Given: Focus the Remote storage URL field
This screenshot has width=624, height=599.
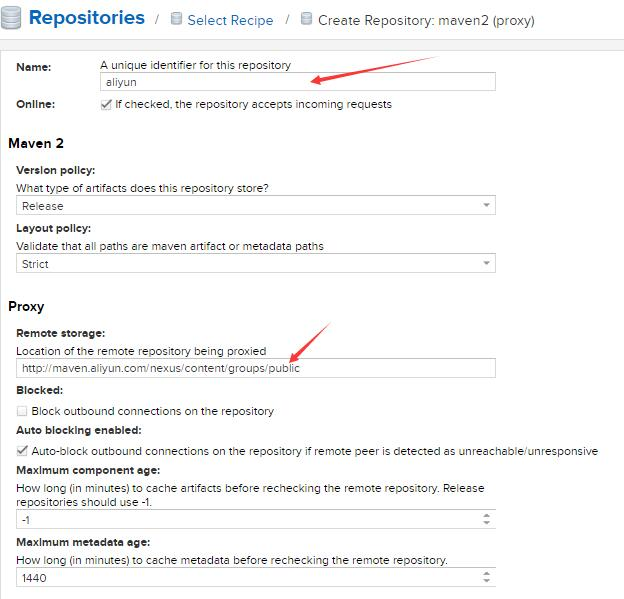Looking at the screenshot, I should tap(255, 368).
